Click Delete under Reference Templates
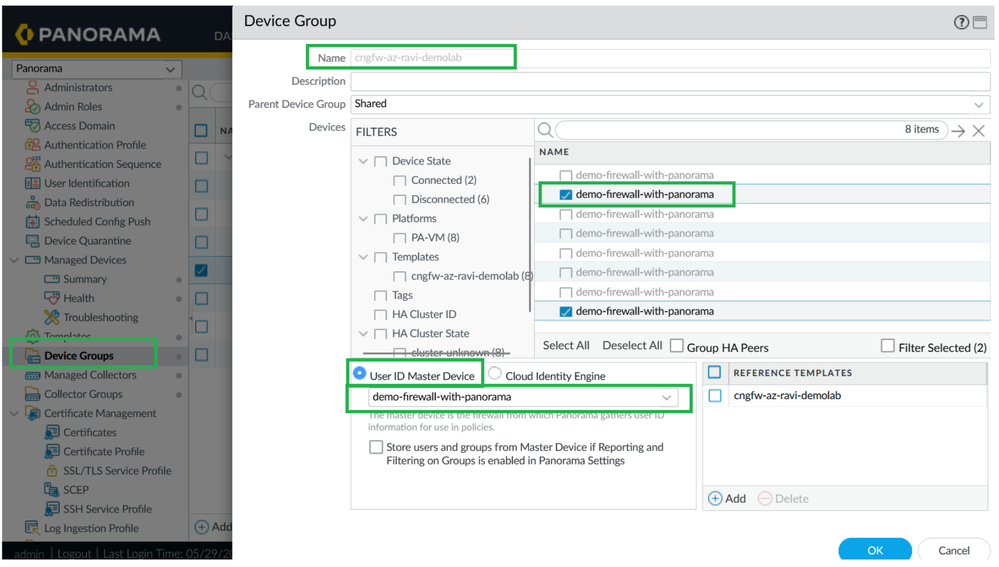This screenshot has height=567, width=999. click(x=784, y=498)
